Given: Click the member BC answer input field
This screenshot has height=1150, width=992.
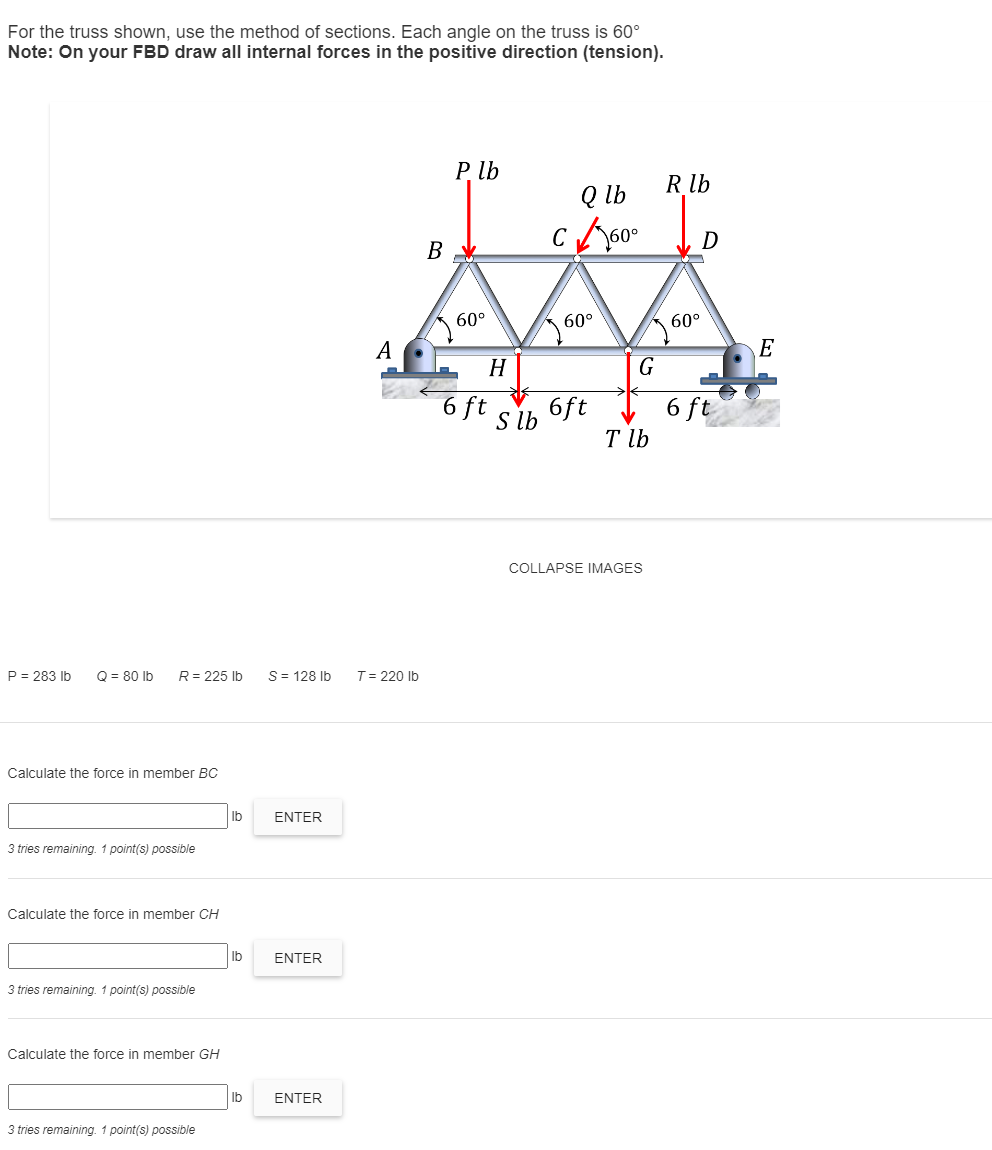Looking at the screenshot, I should click(117, 815).
